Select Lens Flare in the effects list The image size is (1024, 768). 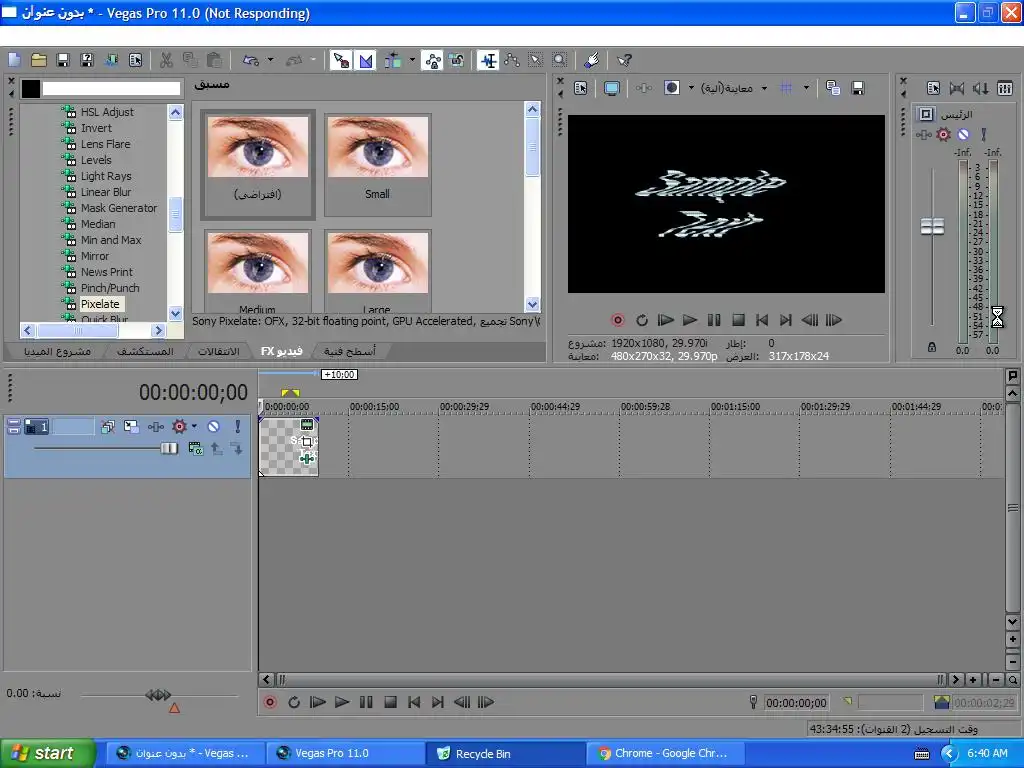[x=105, y=144]
